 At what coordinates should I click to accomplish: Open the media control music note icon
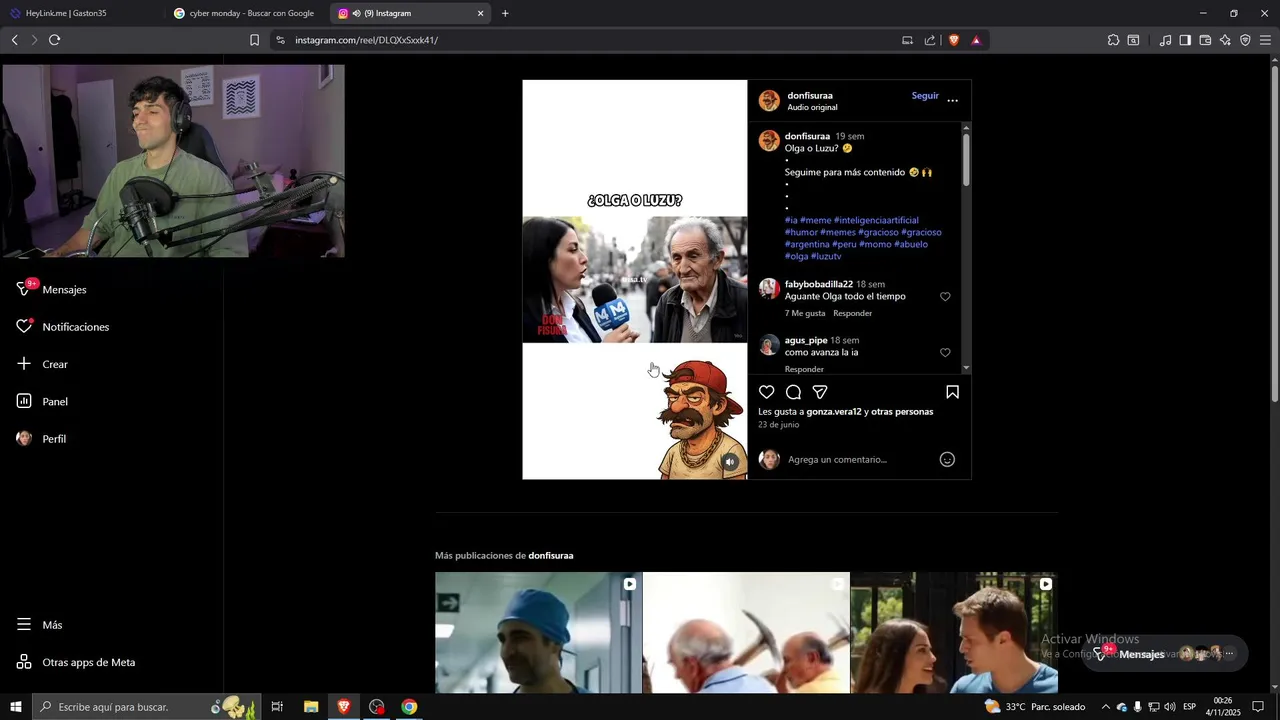(x=1165, y=40)
